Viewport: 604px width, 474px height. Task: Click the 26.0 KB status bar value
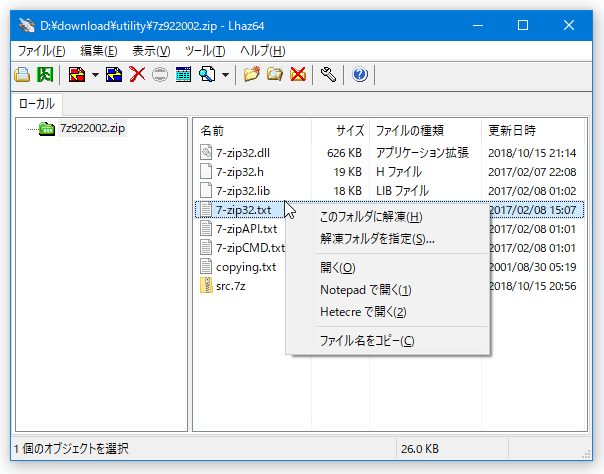[419, 449]
